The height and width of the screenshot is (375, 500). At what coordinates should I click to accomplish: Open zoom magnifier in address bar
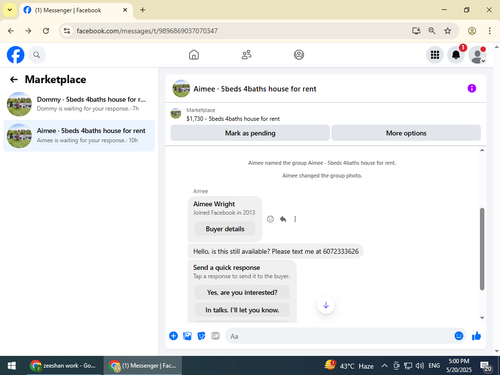(432, 31)
